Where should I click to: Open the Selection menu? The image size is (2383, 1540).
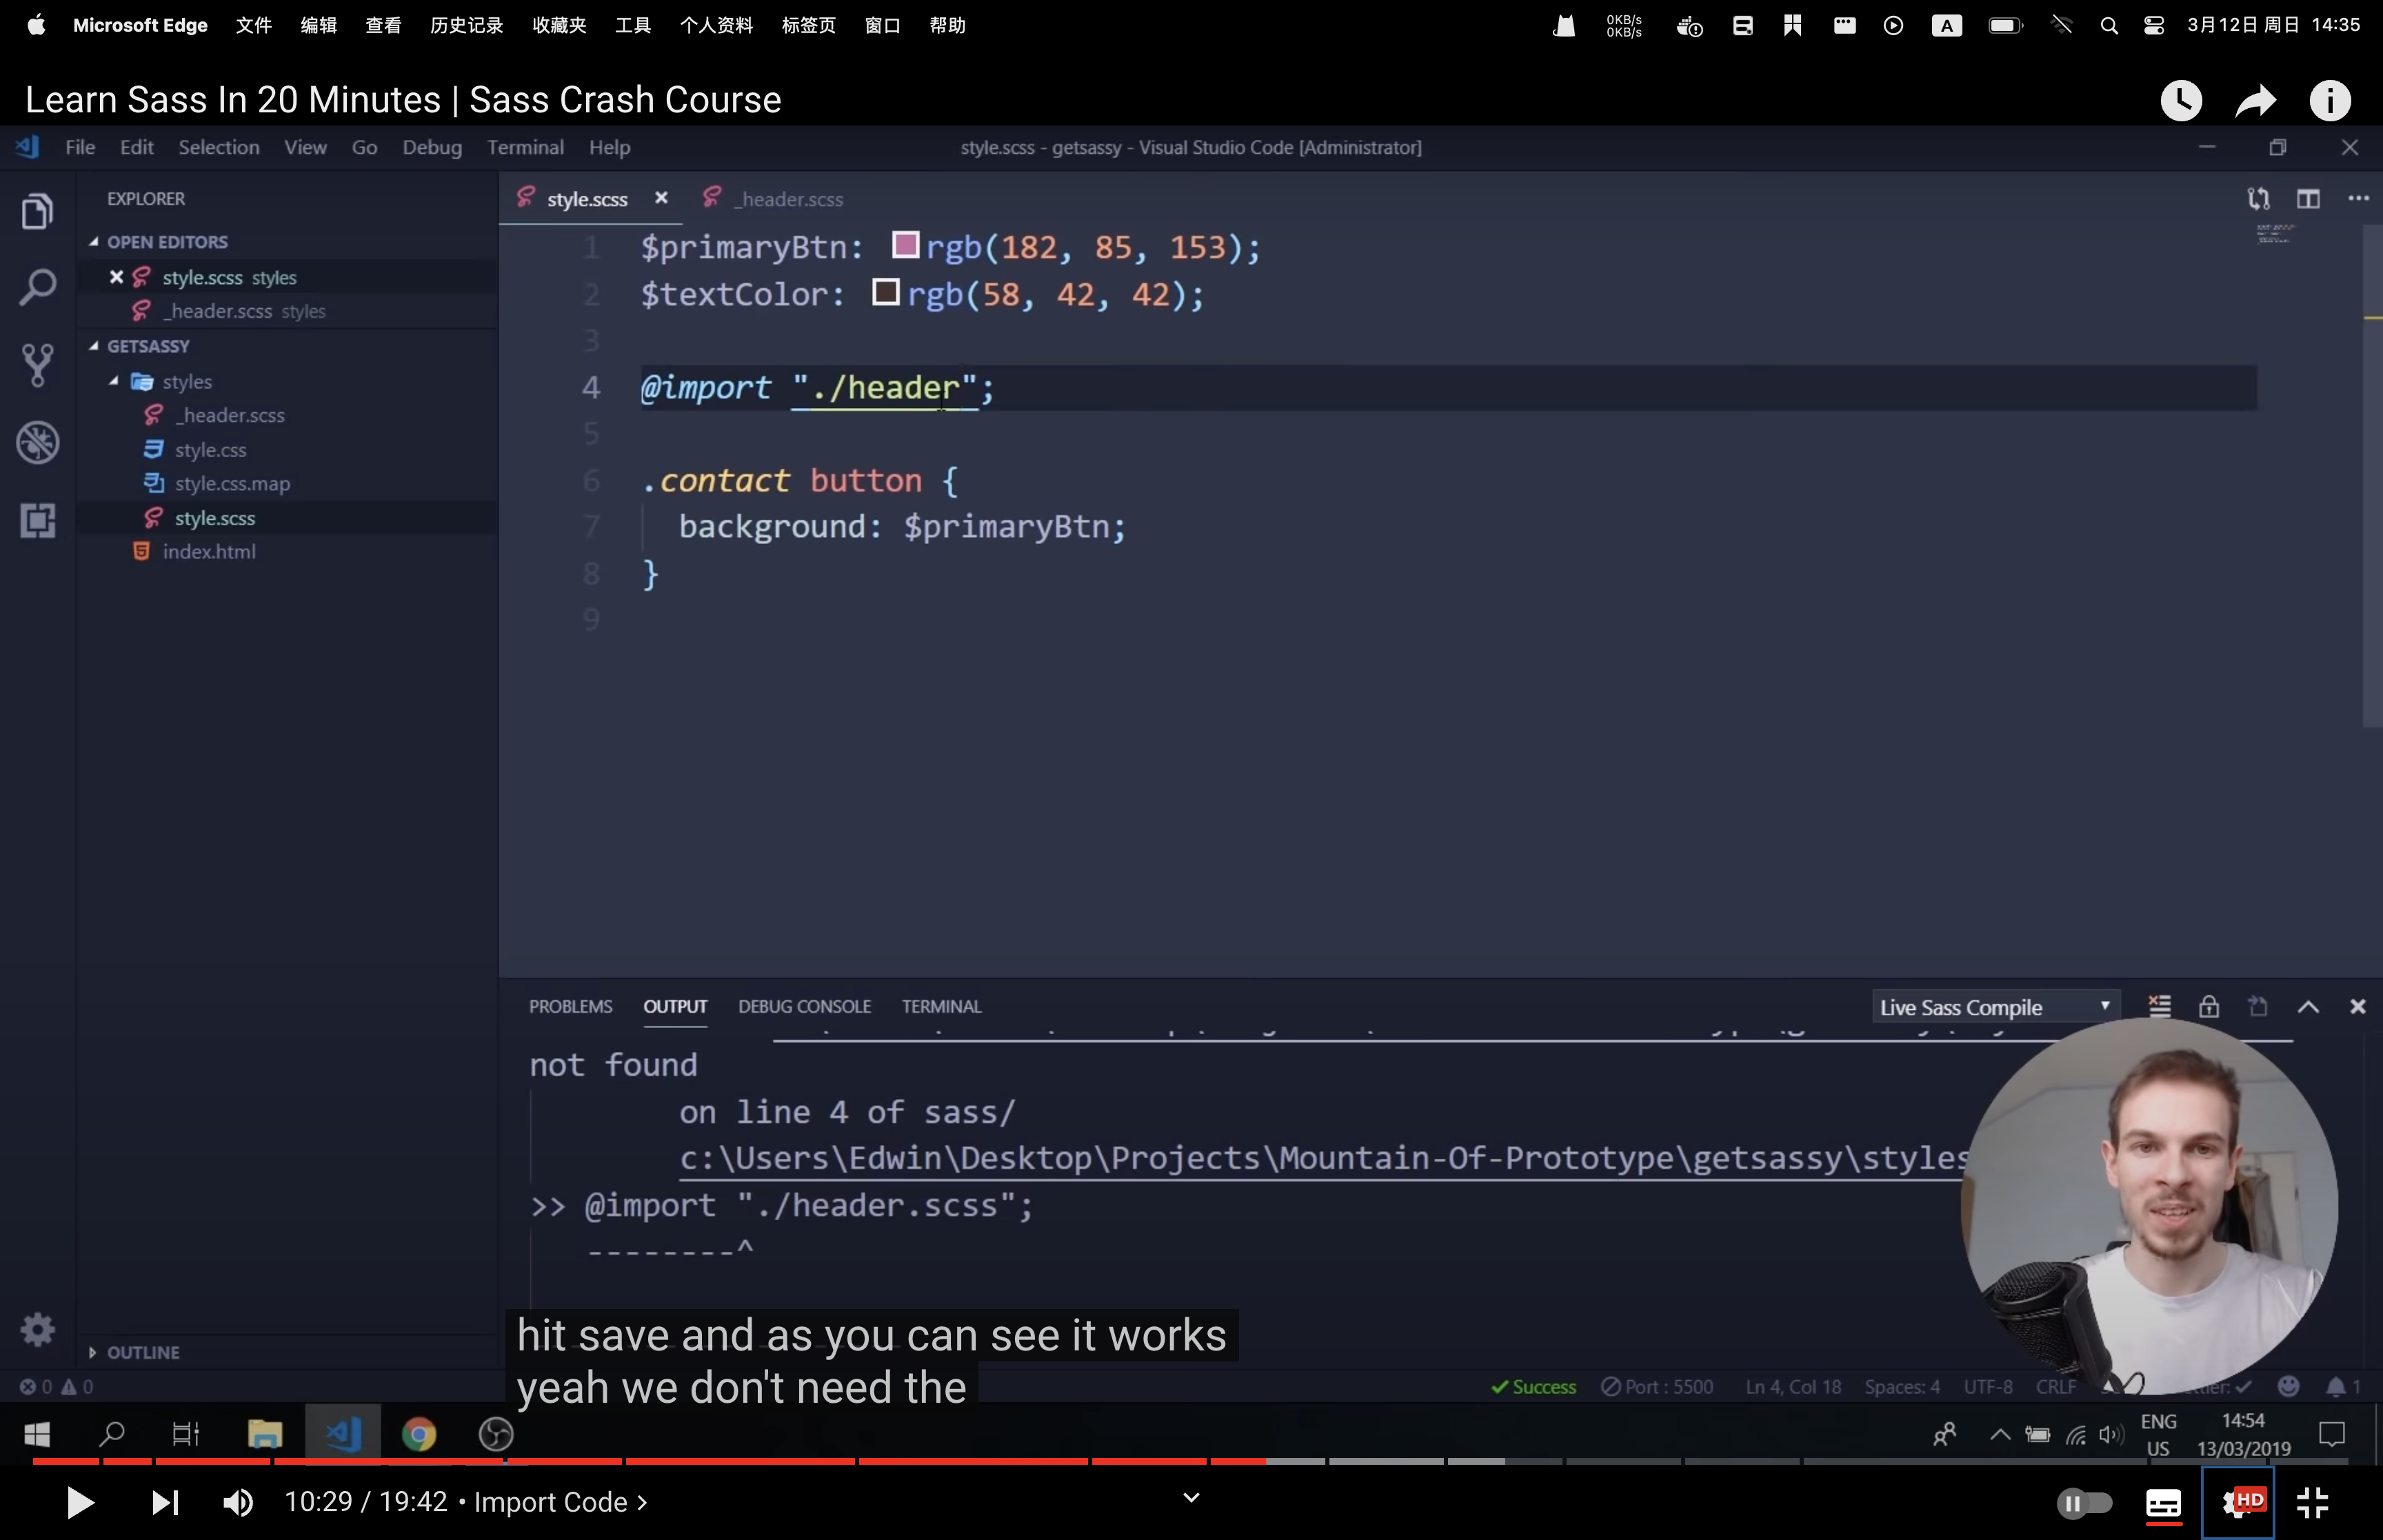tap(219, 148)
